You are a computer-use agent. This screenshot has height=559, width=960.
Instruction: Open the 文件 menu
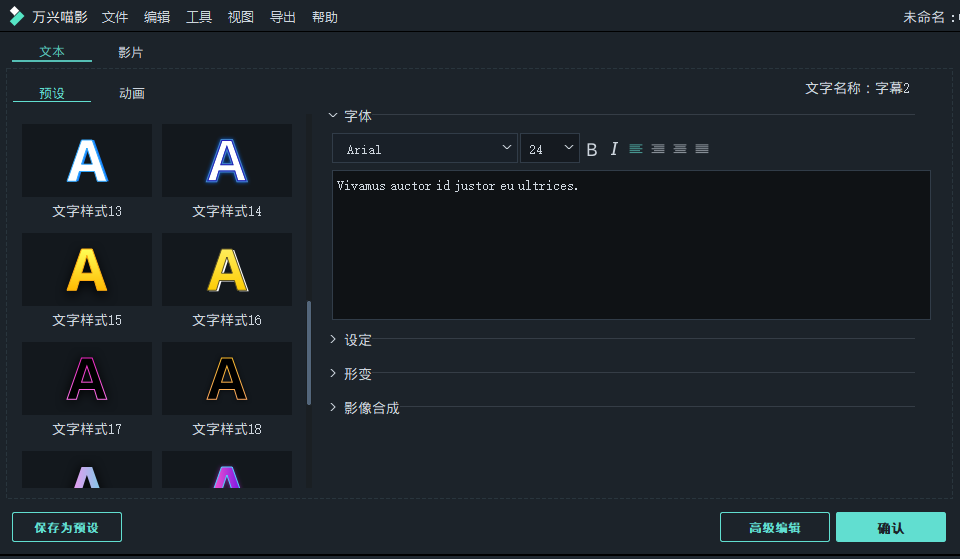pos(115,17)
